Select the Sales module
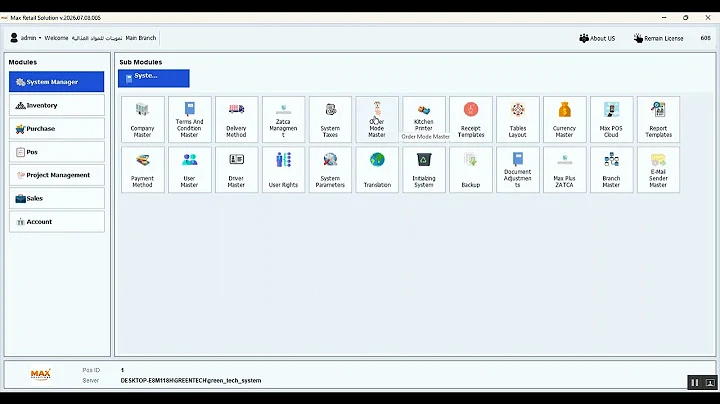 tap(57, 198)
